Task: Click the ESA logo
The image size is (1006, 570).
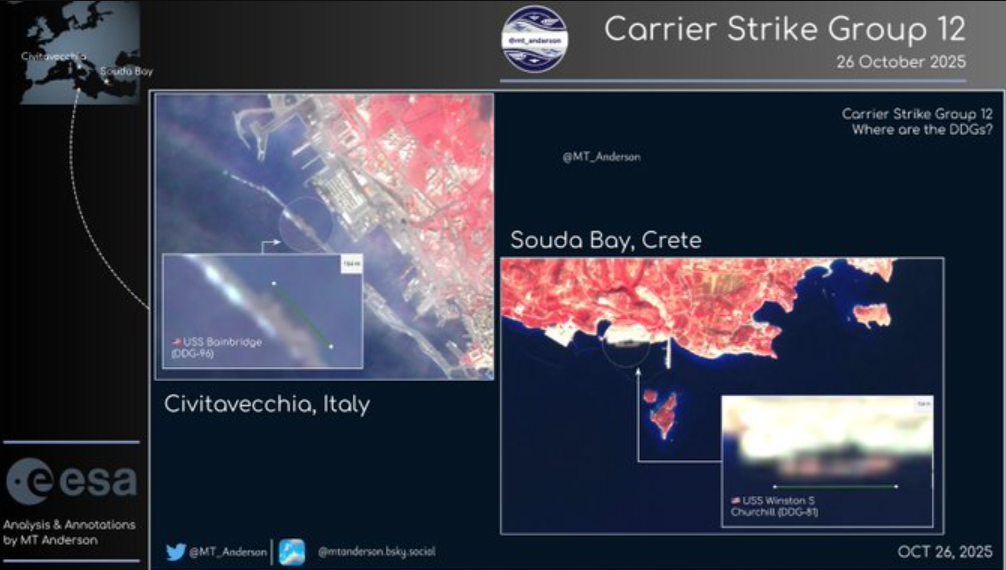Action: pyautogui.click(x=70, y=482)
